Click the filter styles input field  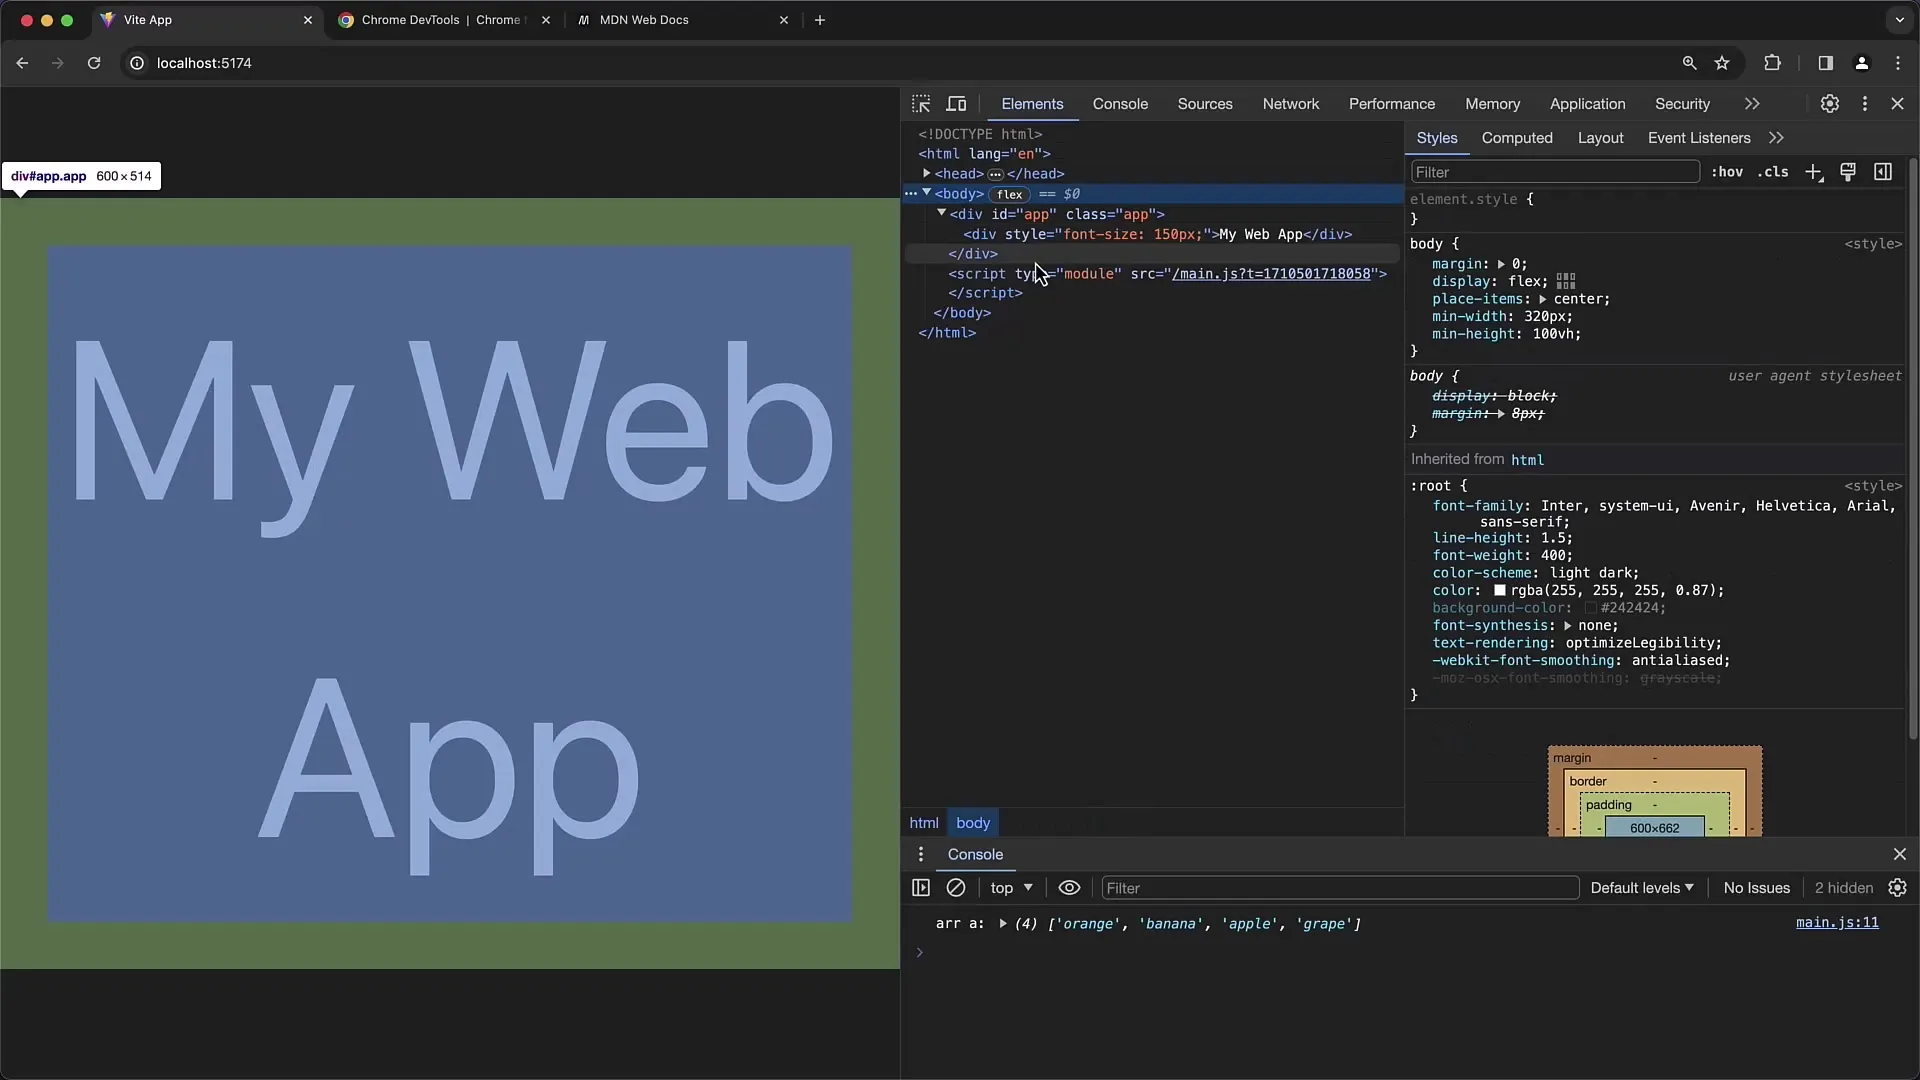pos(1553,171)
